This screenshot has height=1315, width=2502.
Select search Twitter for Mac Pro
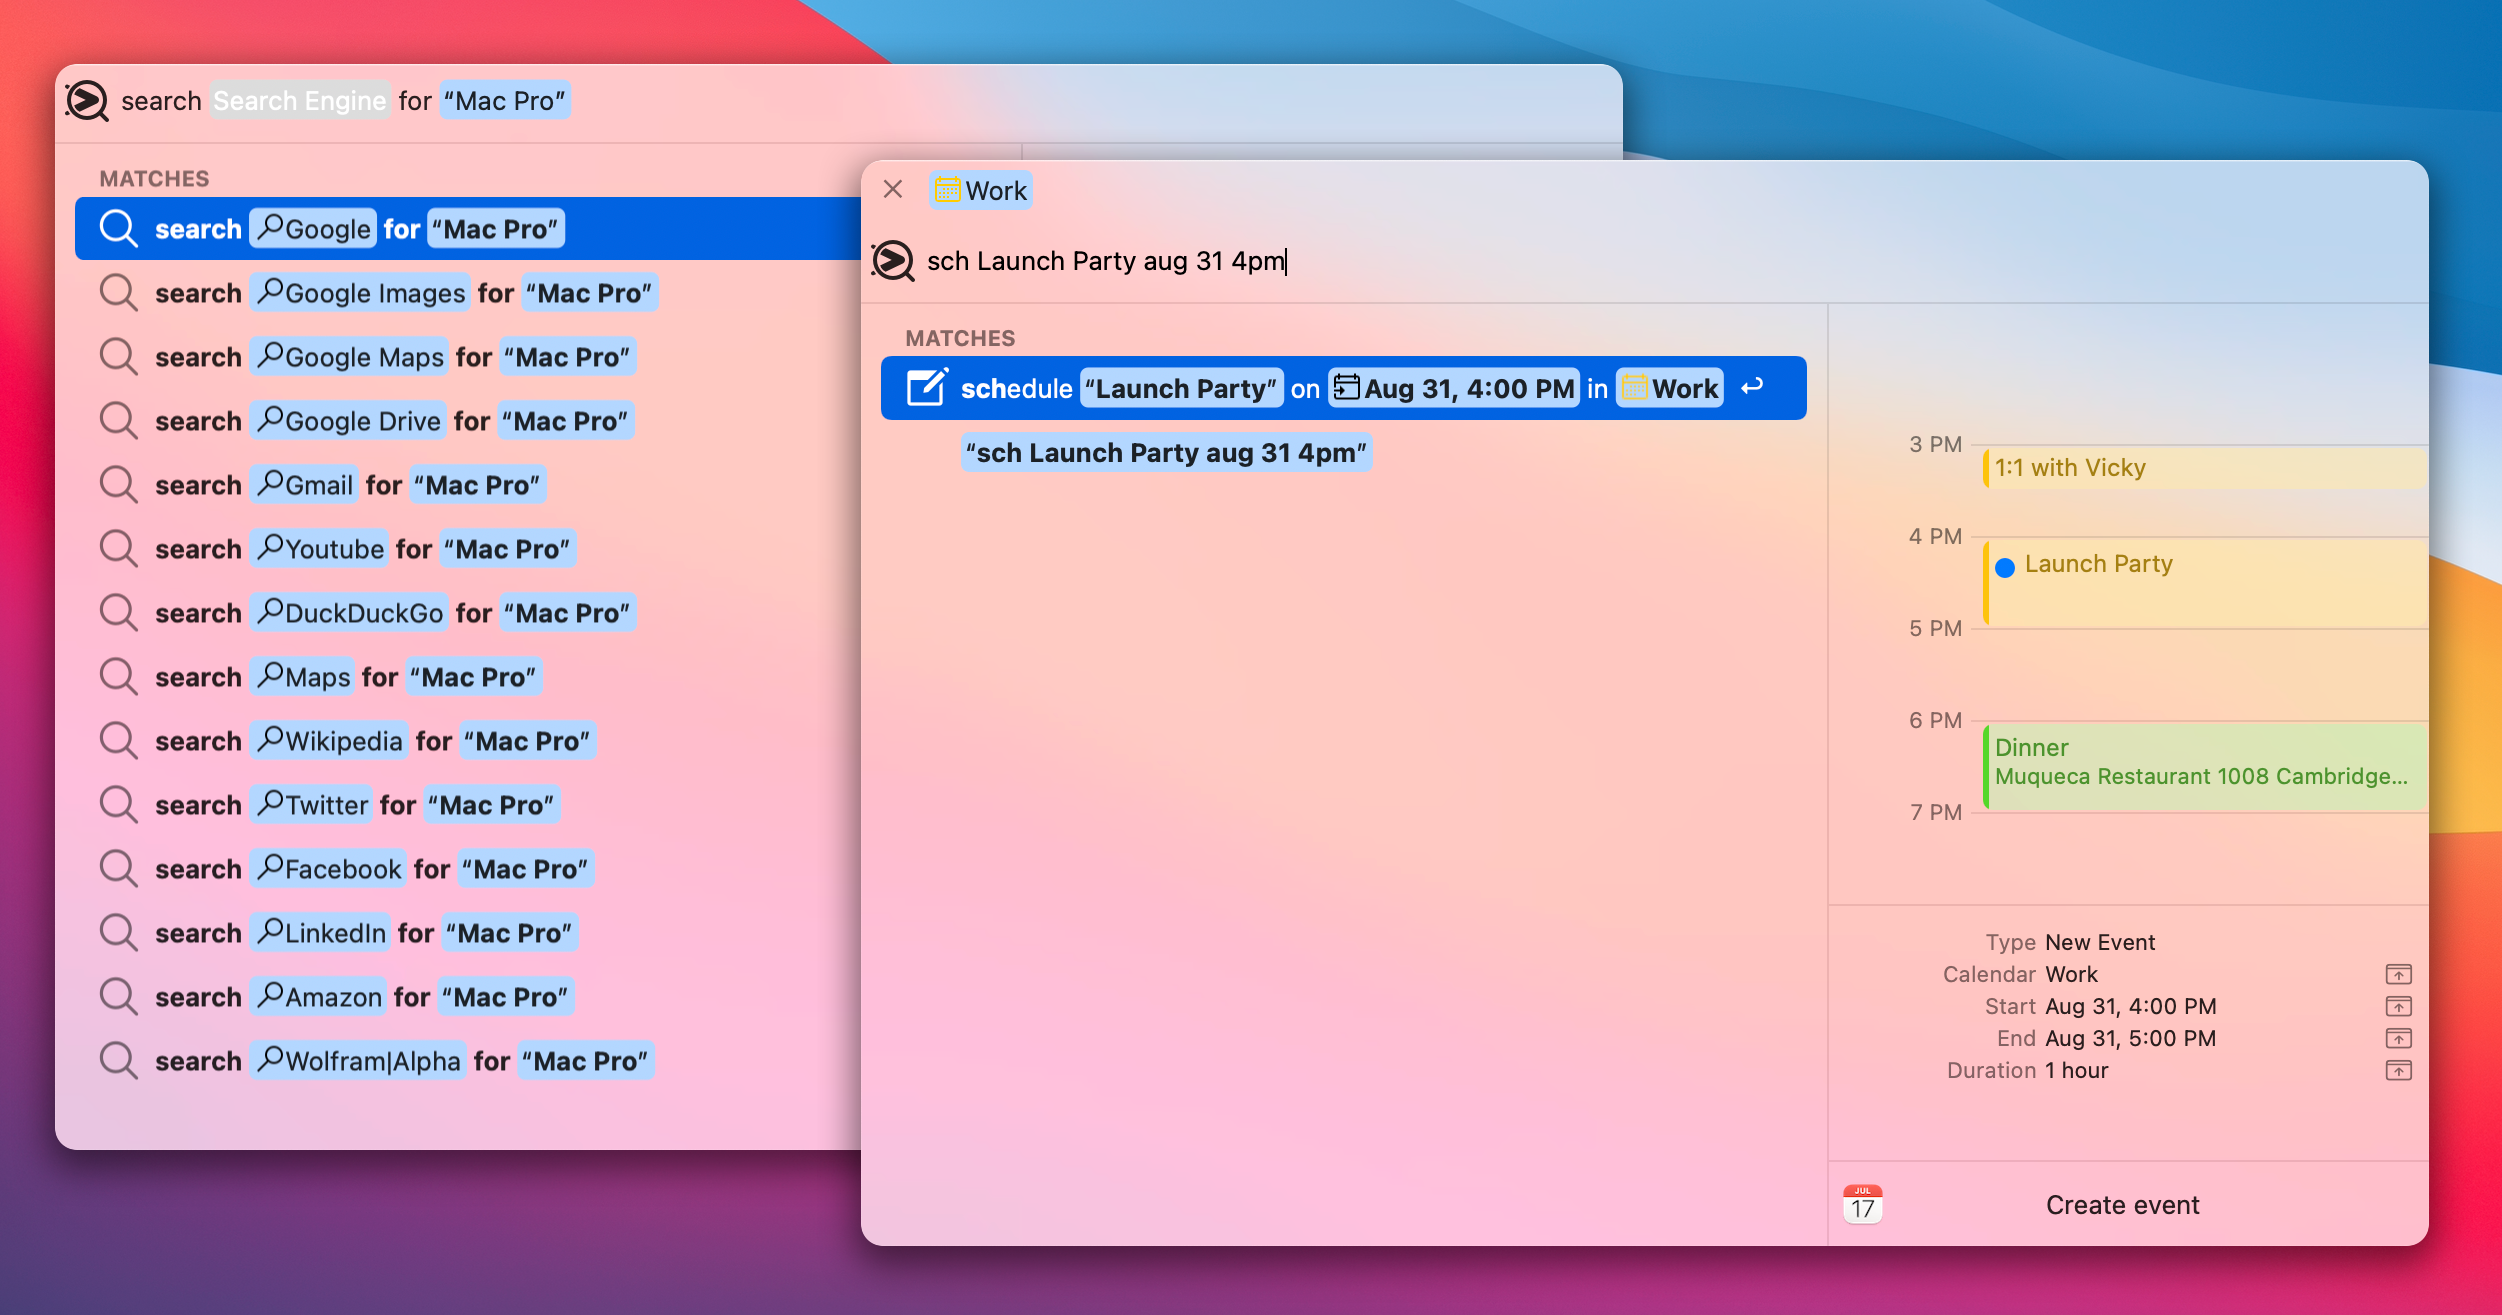468,804
